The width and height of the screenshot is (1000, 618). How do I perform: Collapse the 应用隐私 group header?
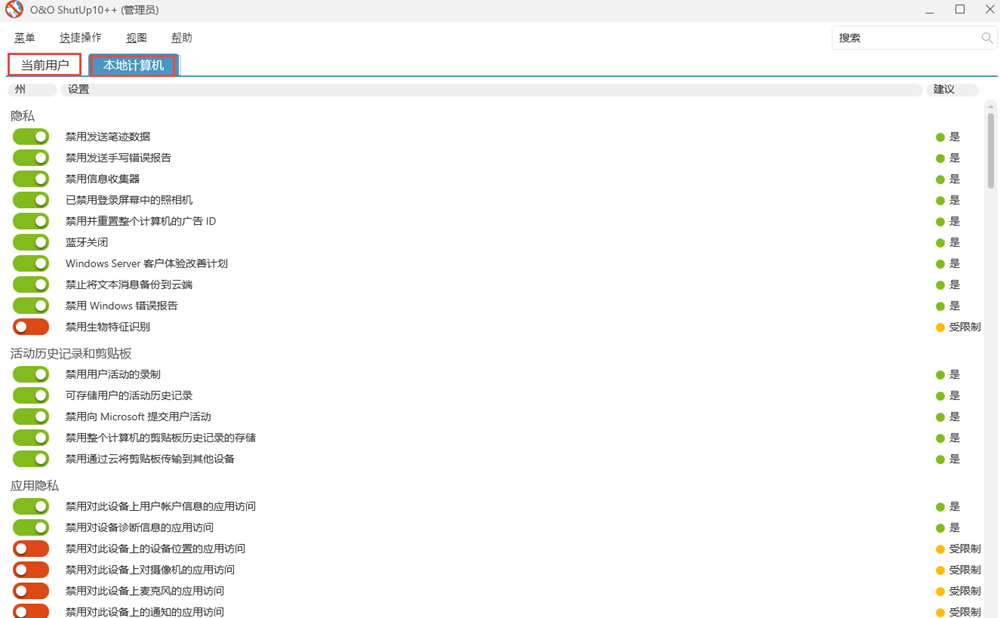(x=35, y=486)
